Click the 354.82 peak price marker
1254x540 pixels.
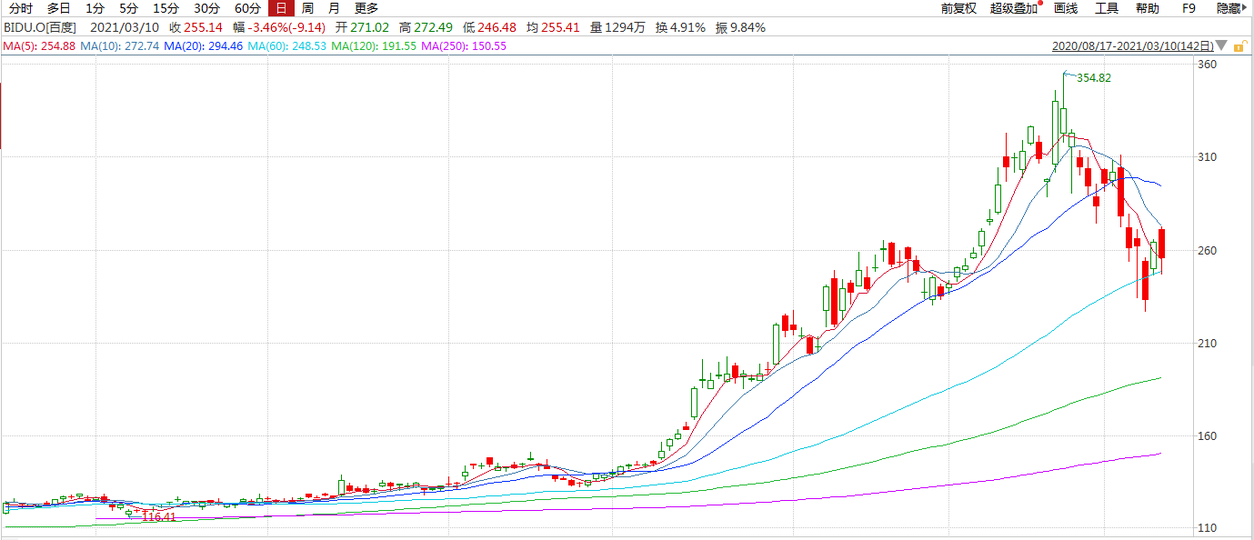pyautogui.click(x=1093, y=77)
